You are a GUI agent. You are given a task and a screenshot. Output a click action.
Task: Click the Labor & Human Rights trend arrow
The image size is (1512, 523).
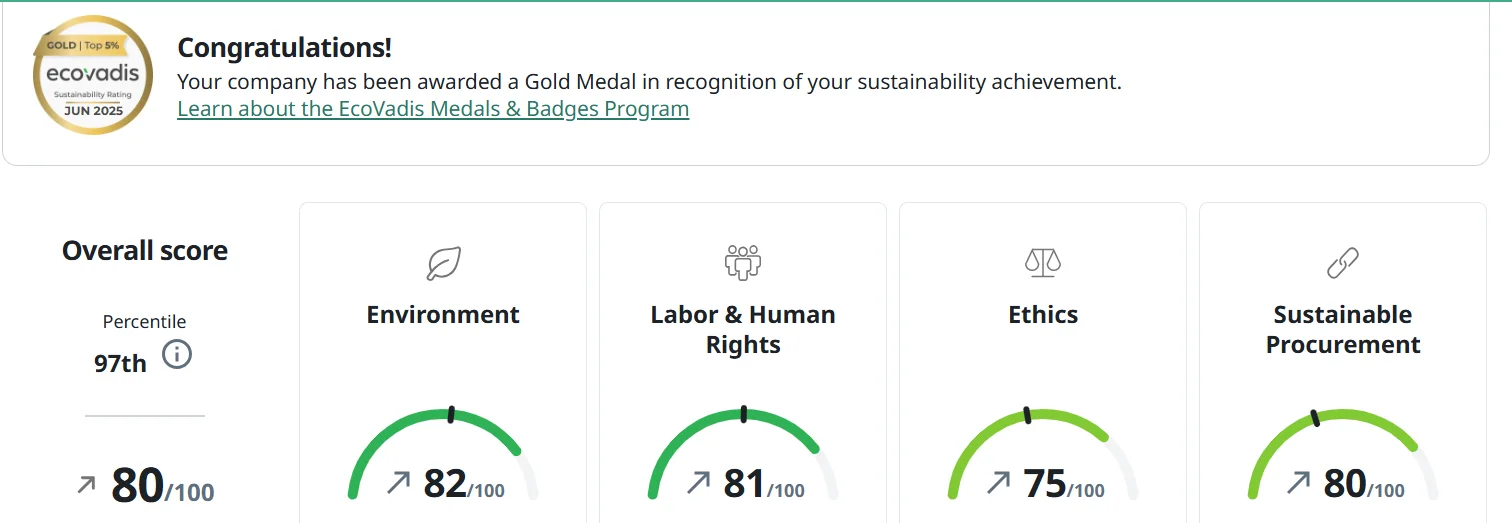tap(698, 483)
